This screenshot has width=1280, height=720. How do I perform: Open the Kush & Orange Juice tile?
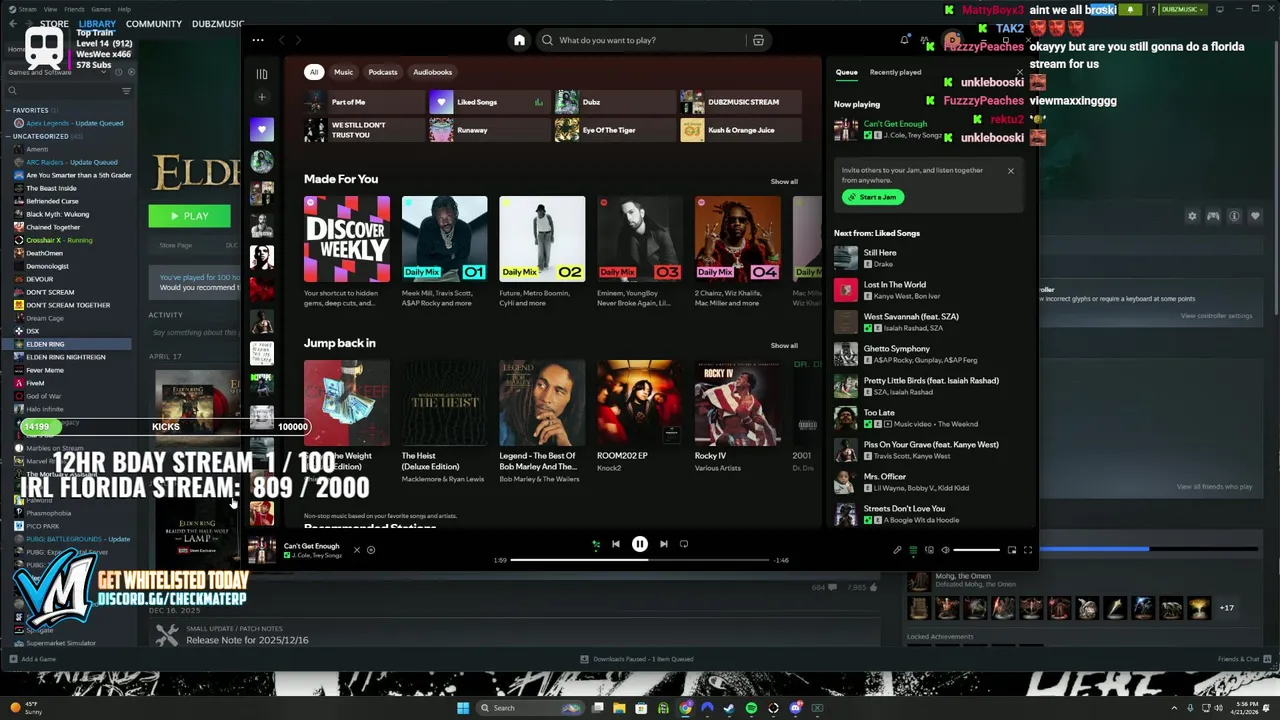[741, 130]
